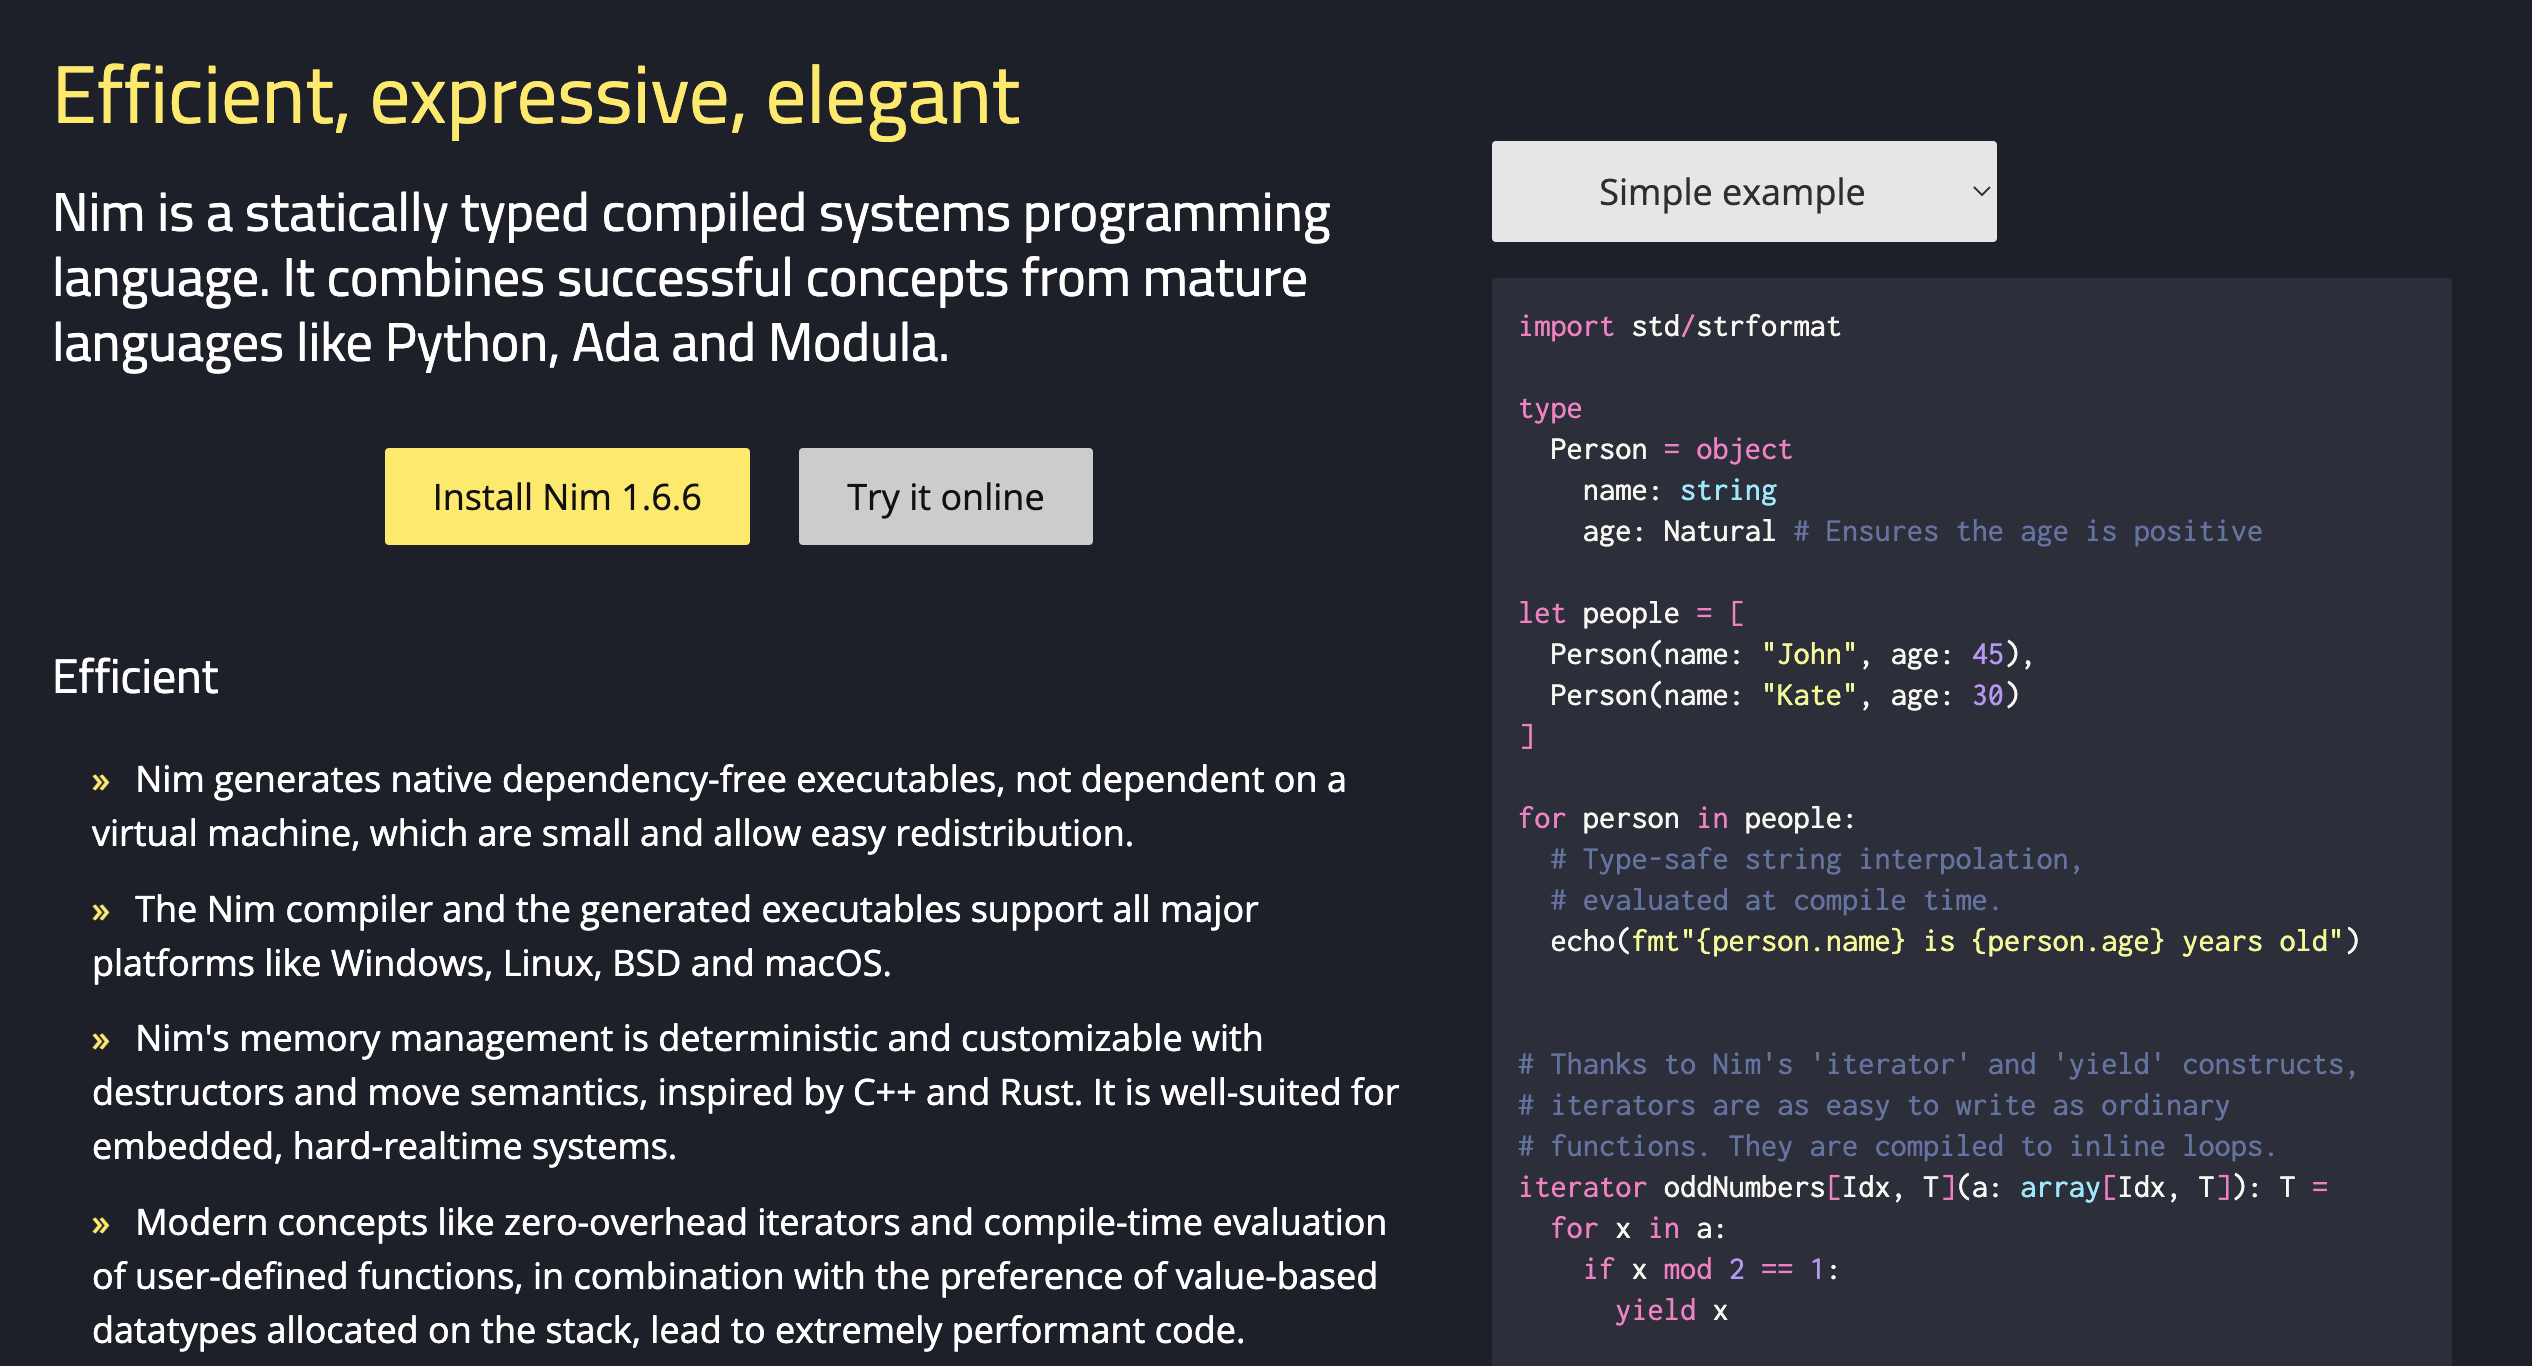Click the Install Nim 1.6.6 button
The image size is (2532, 1366).
pos(567,497)
